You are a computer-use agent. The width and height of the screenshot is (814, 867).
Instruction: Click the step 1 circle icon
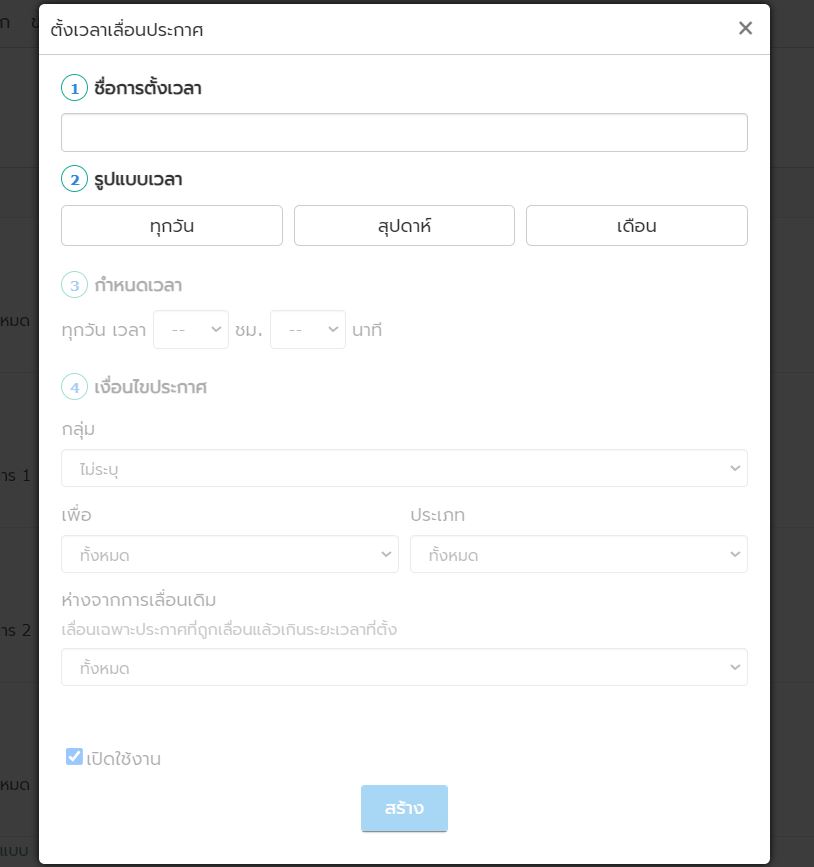click(x=74, y=88)
